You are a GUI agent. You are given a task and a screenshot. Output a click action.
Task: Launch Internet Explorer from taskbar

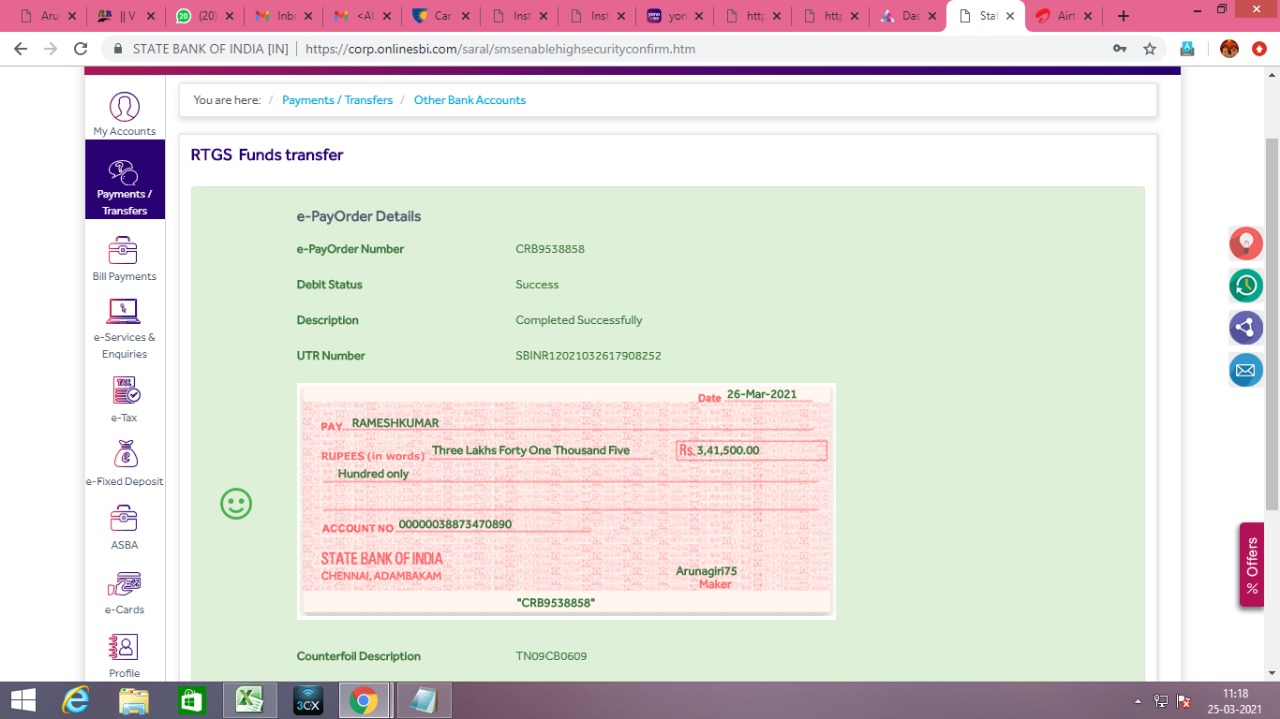tap(75, 700)
